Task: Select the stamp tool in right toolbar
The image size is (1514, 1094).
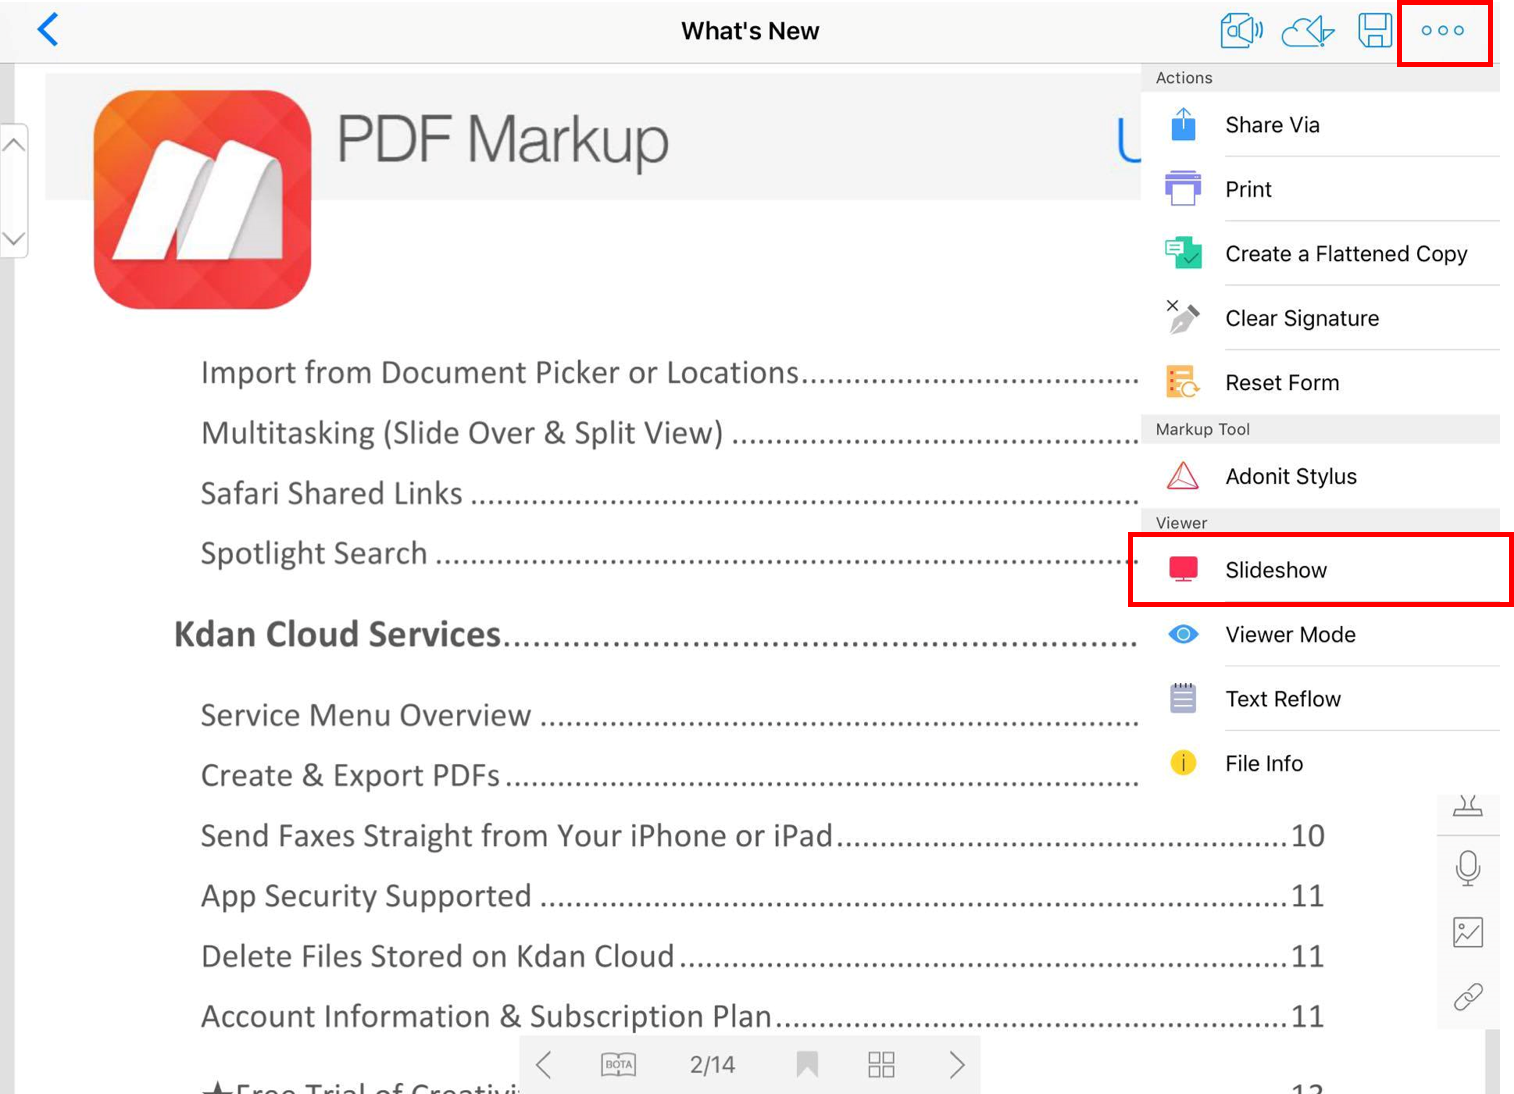Action: 1468,805
